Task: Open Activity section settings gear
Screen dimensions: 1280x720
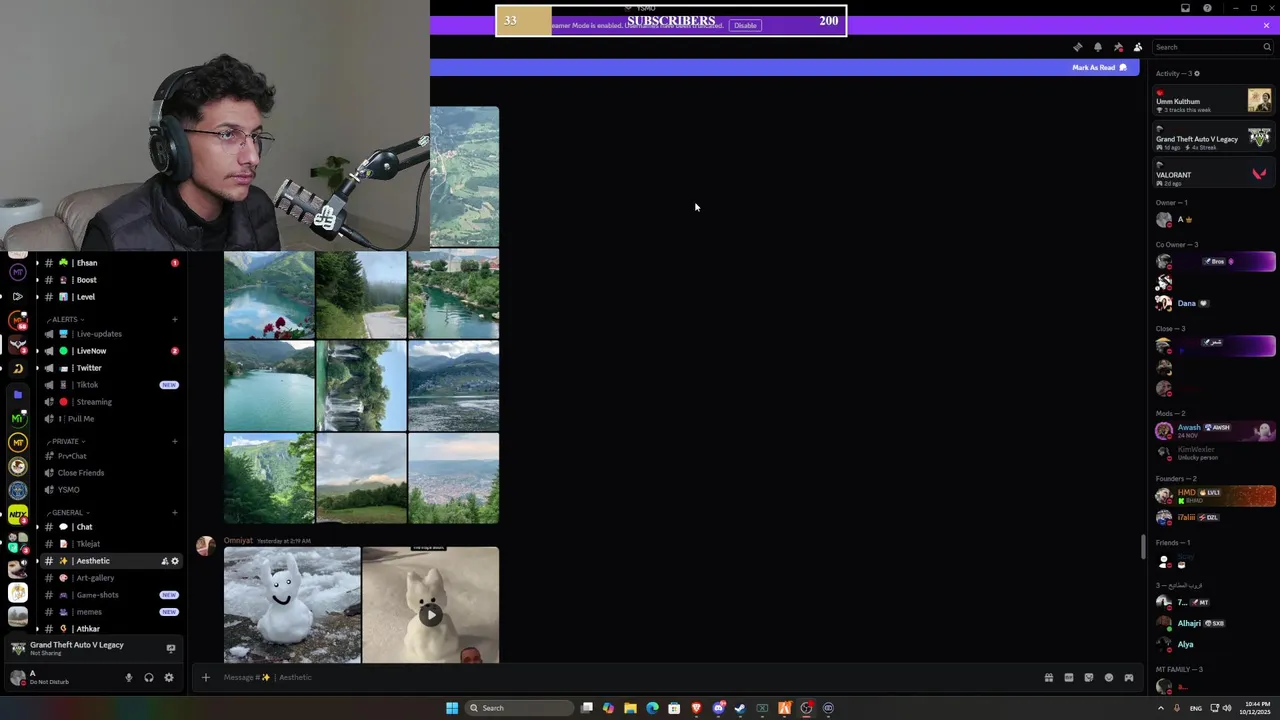Action: 1197,74
